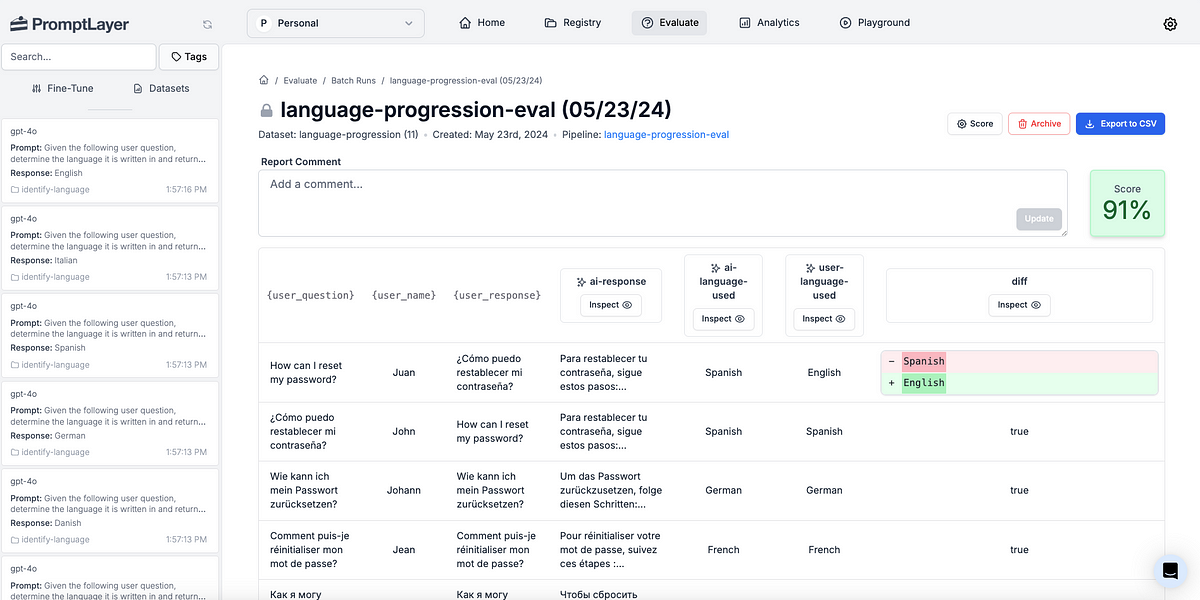Image resolution: width=1200 pixels, height=600 pixels.
Task: Open the chat support widget icon
Action: point(1169,570)
